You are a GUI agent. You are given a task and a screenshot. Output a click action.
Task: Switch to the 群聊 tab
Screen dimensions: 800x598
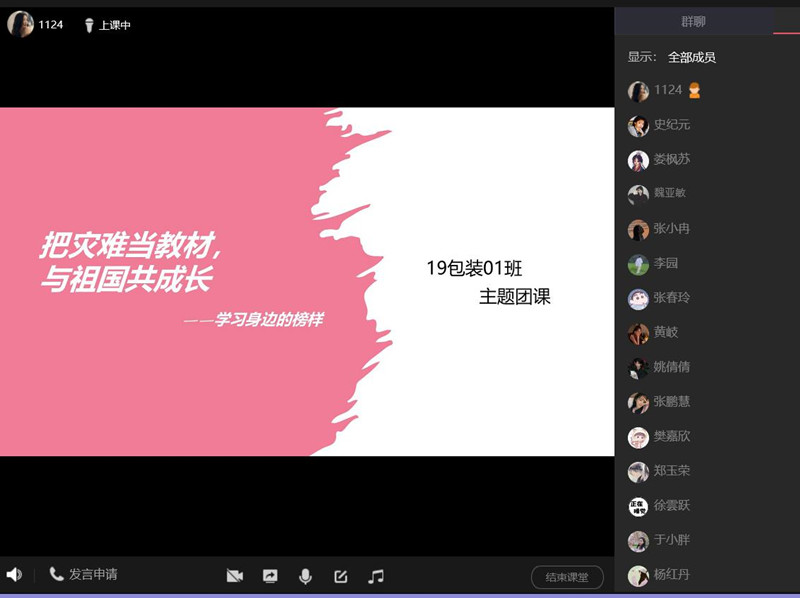(693, 21)
